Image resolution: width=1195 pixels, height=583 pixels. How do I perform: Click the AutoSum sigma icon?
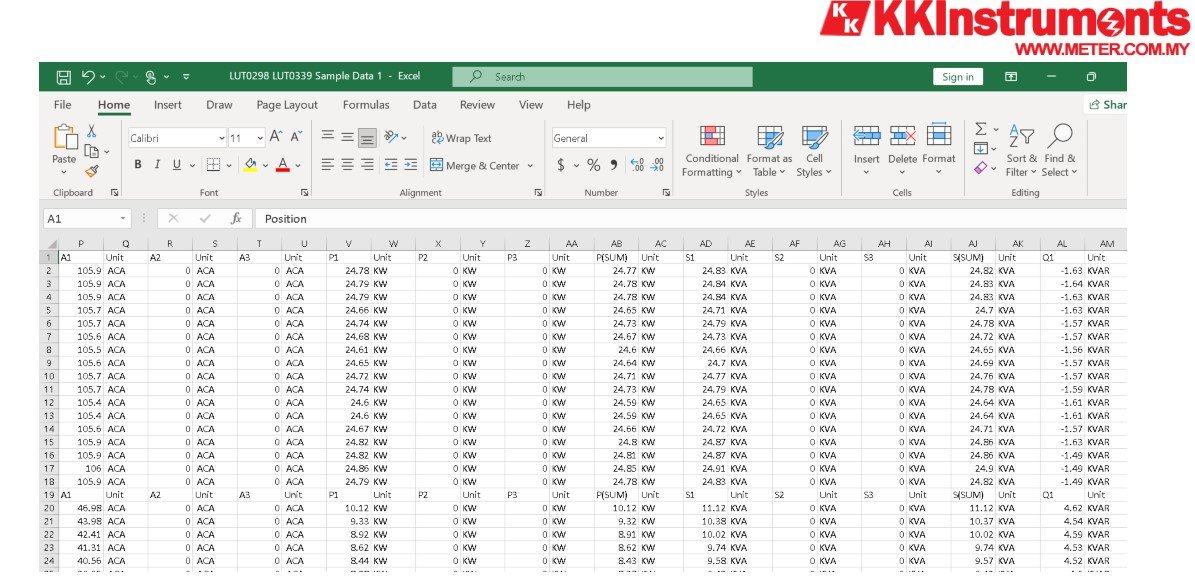pyautogui.click(x=981, y=130)
